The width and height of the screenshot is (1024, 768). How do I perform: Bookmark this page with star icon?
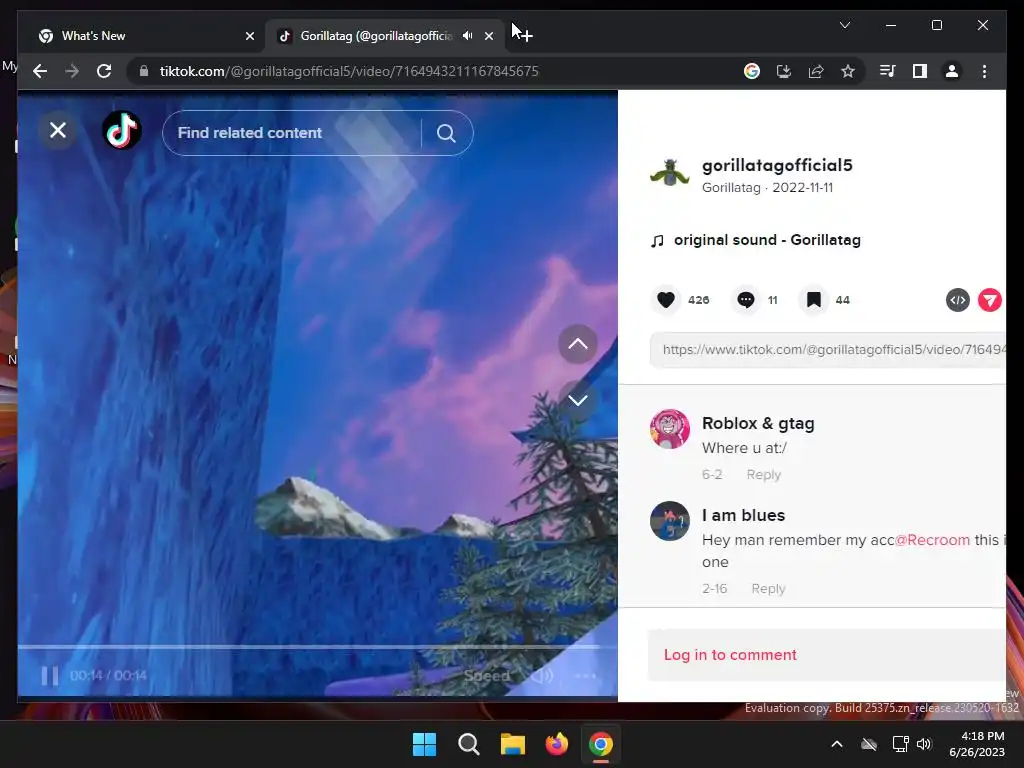pyautogui.click(x=848, y=71)
